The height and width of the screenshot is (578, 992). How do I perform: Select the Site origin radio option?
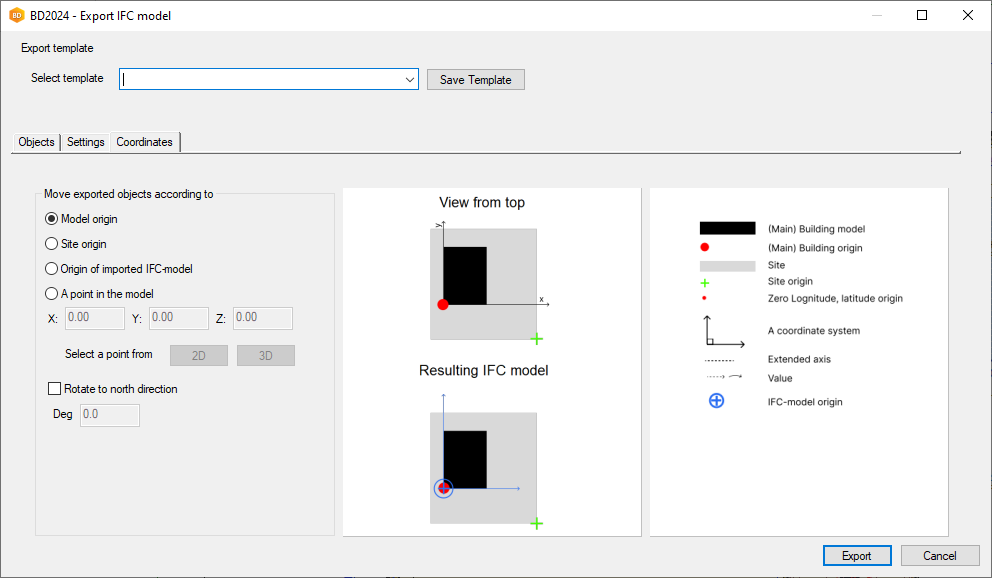point(52,244)
